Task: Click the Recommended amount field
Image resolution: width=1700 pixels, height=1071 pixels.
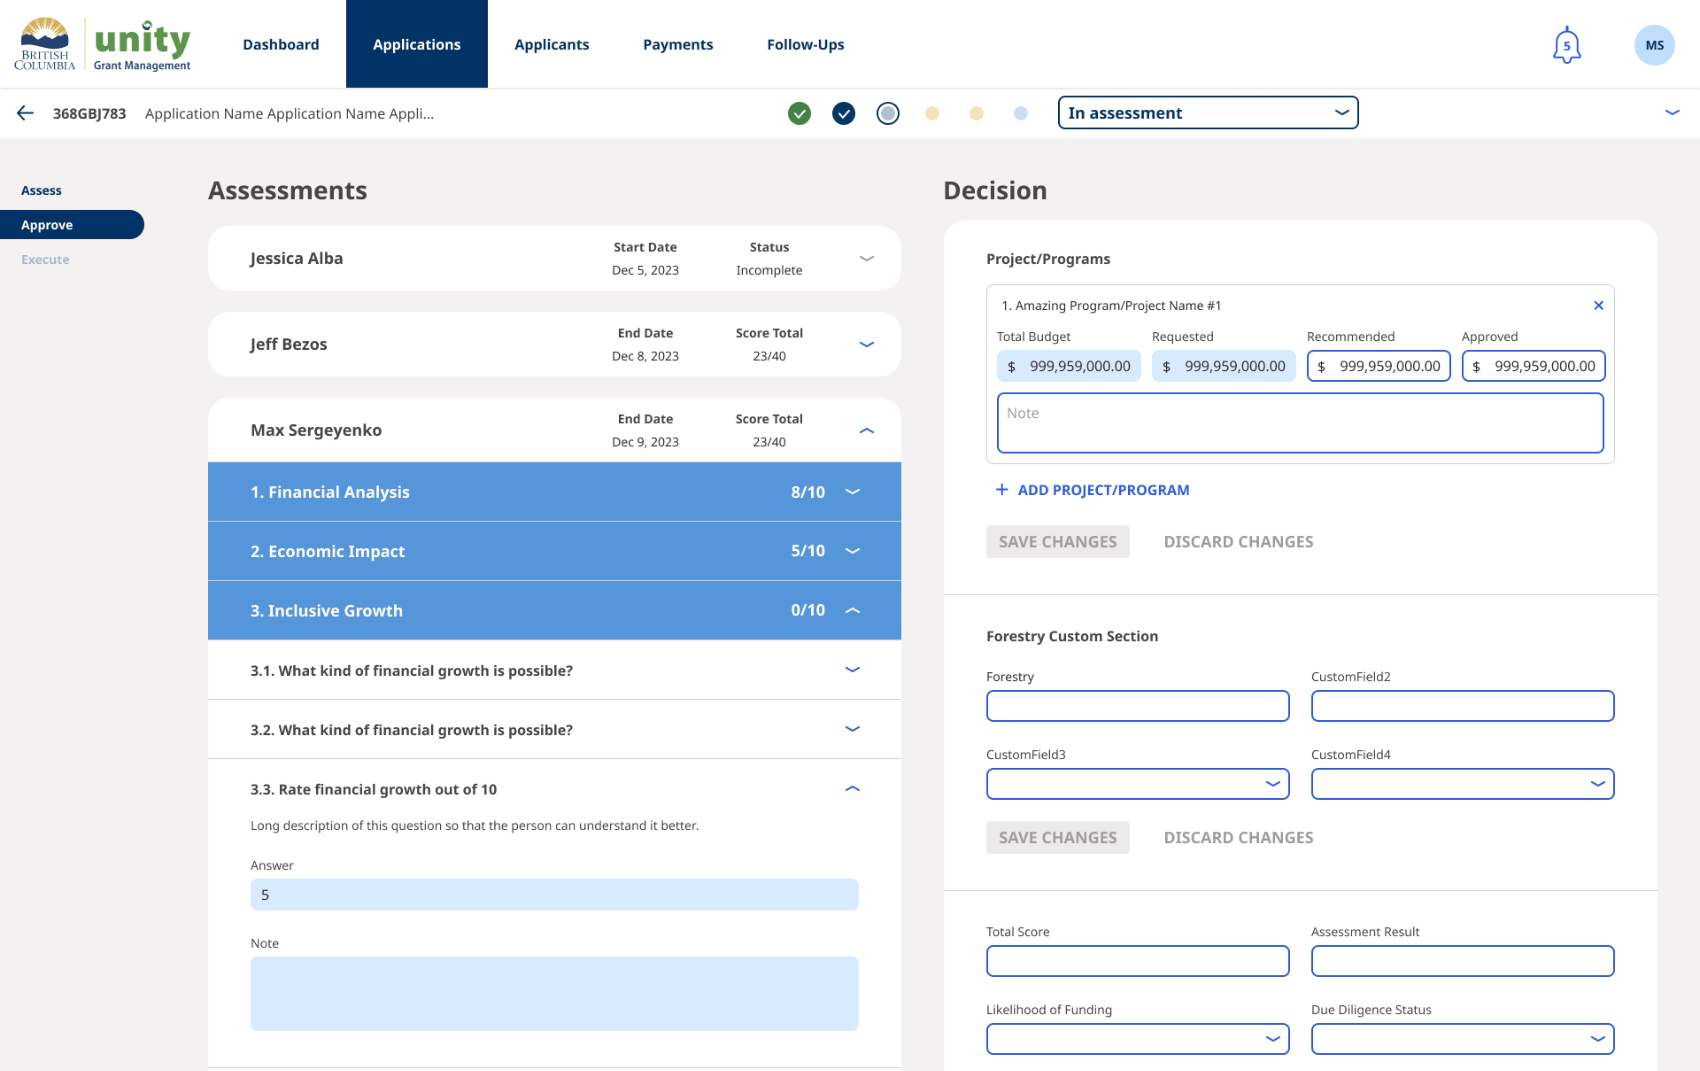Action: click(1378, 366)
